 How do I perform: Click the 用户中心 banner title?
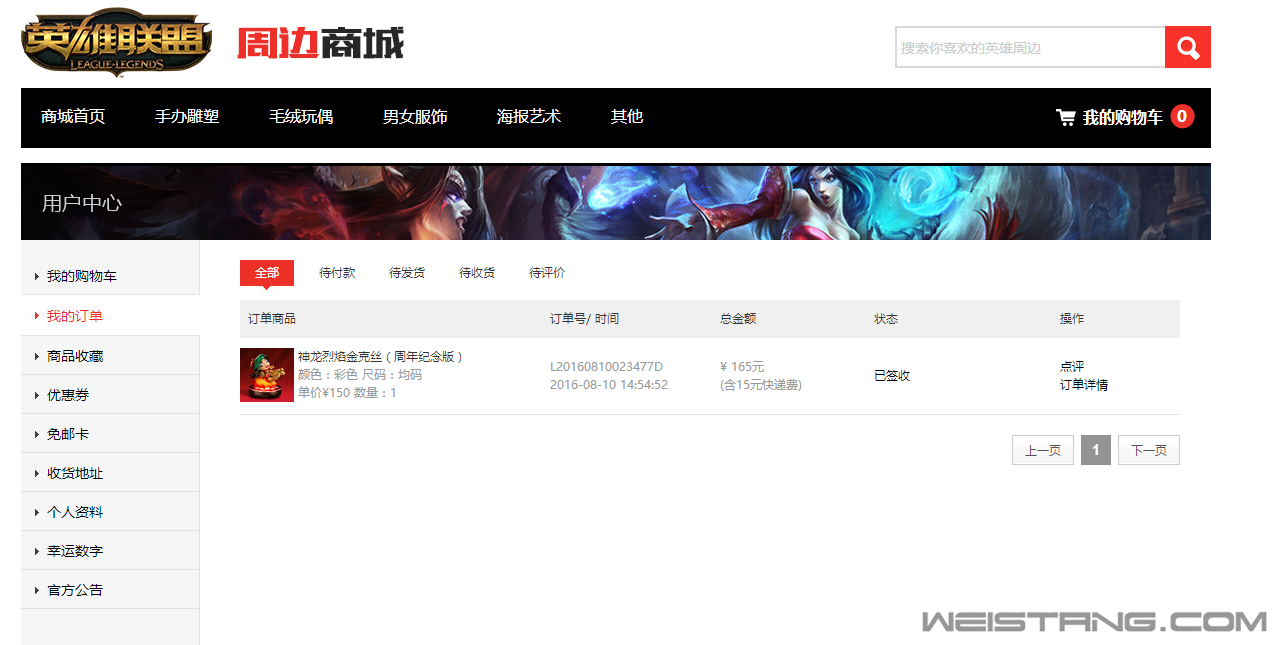pyautogui.click(x=82, y=203)
